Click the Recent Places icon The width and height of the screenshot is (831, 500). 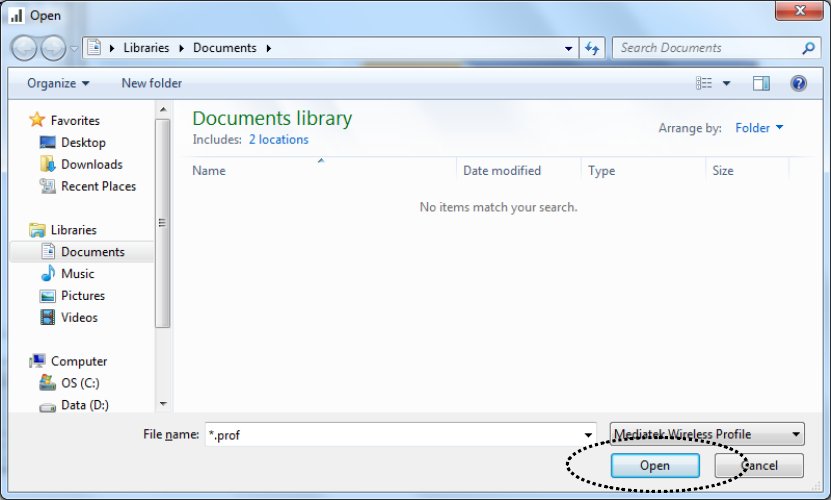click(48, 186)
